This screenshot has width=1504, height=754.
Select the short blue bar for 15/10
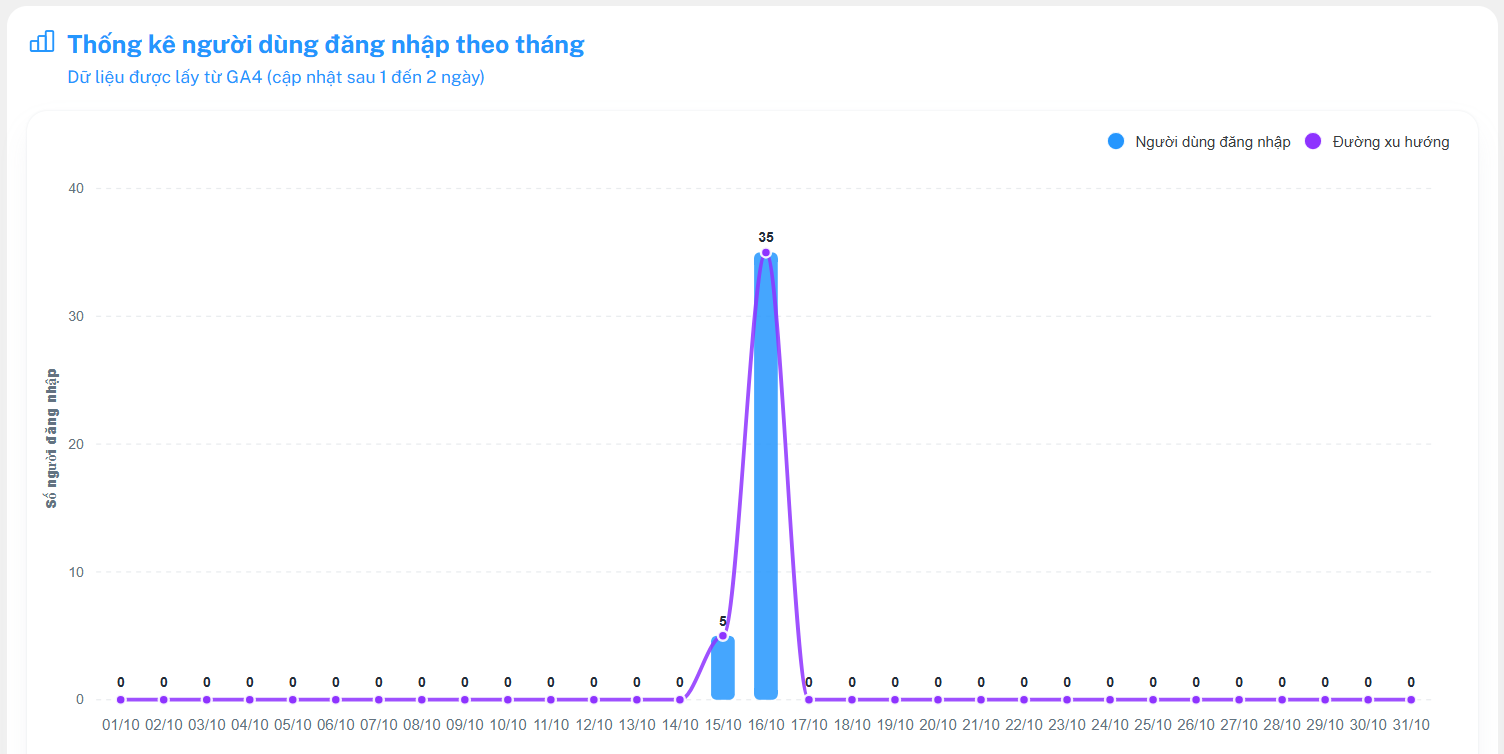pos(723,670)
